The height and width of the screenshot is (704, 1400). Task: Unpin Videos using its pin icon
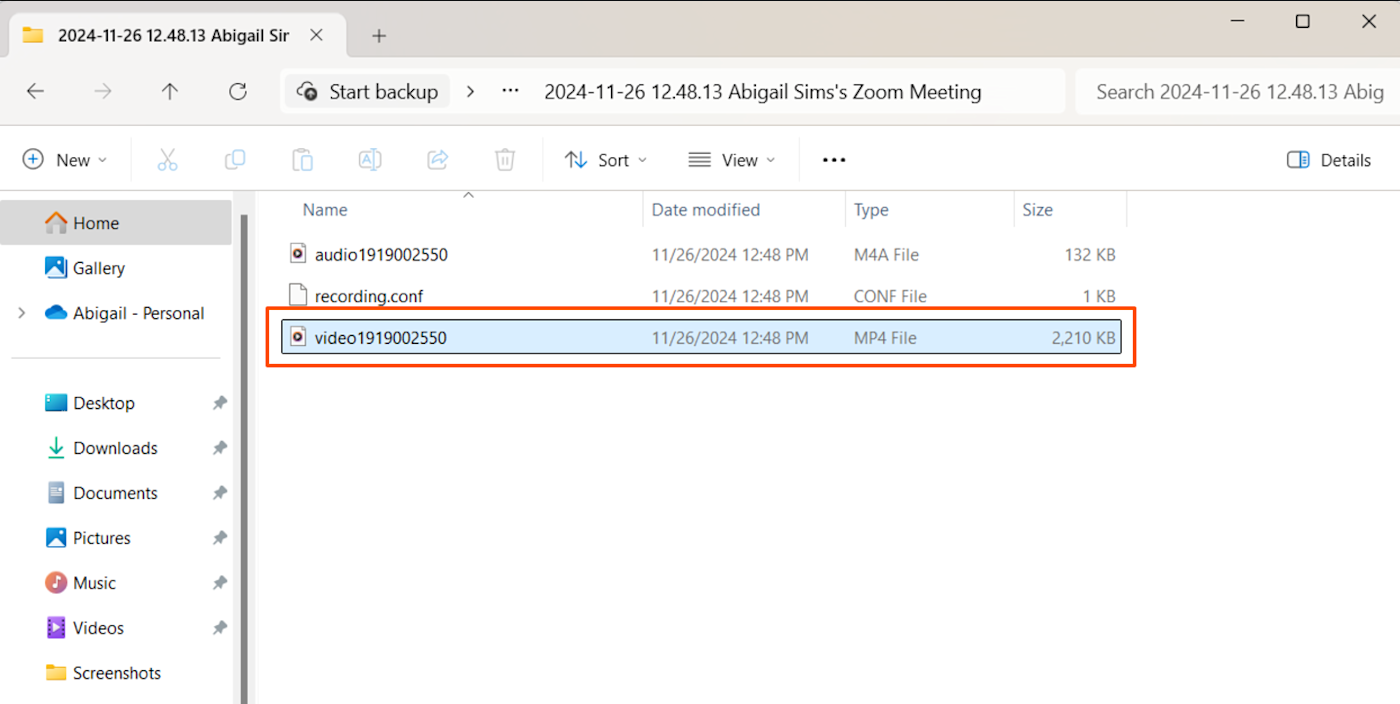[219, 628]
